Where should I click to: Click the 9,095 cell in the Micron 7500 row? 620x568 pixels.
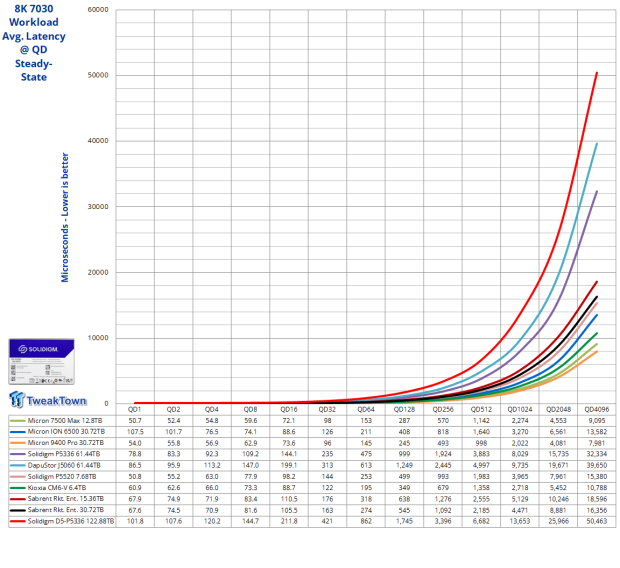tap(597, 420)
